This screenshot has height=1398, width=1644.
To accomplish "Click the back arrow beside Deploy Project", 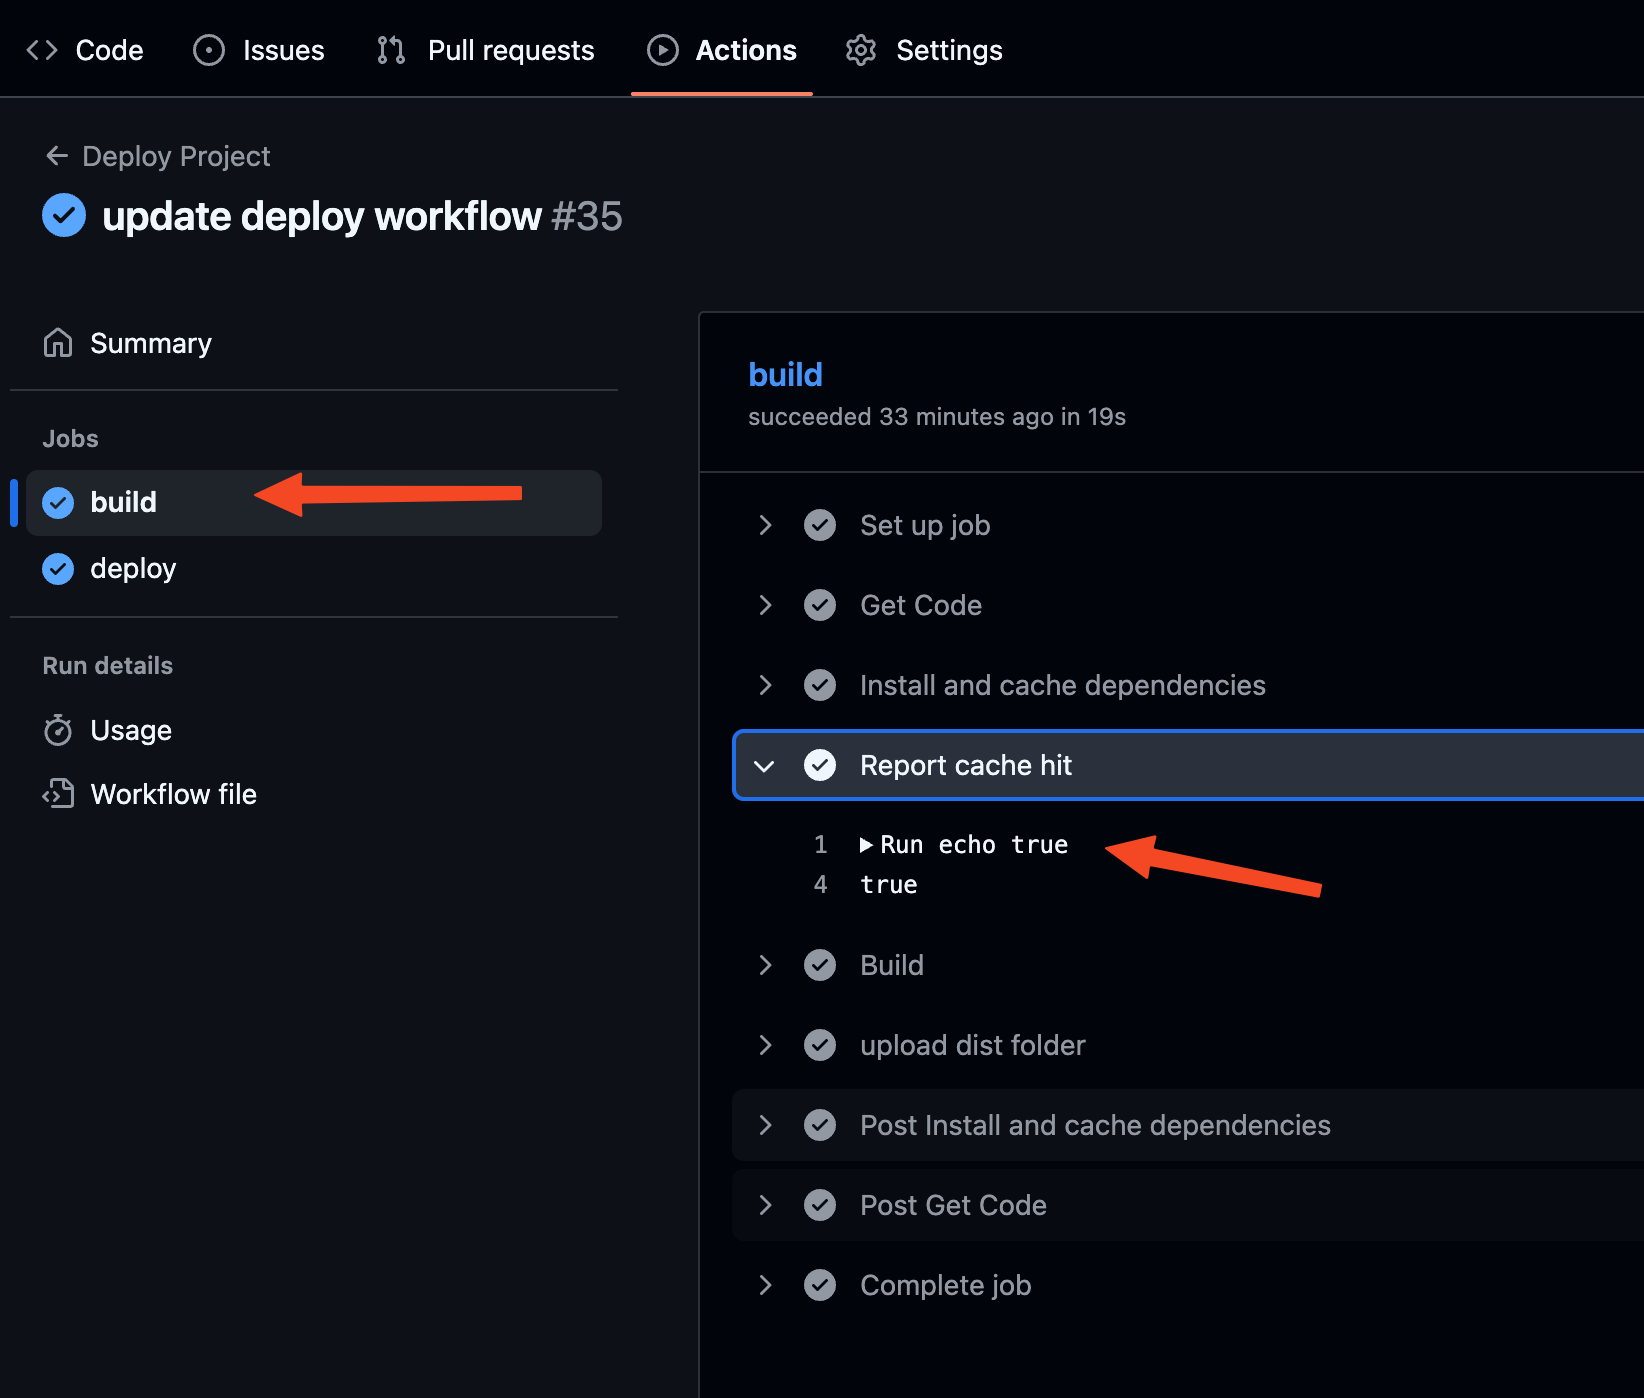I will (x=57, y=156).
